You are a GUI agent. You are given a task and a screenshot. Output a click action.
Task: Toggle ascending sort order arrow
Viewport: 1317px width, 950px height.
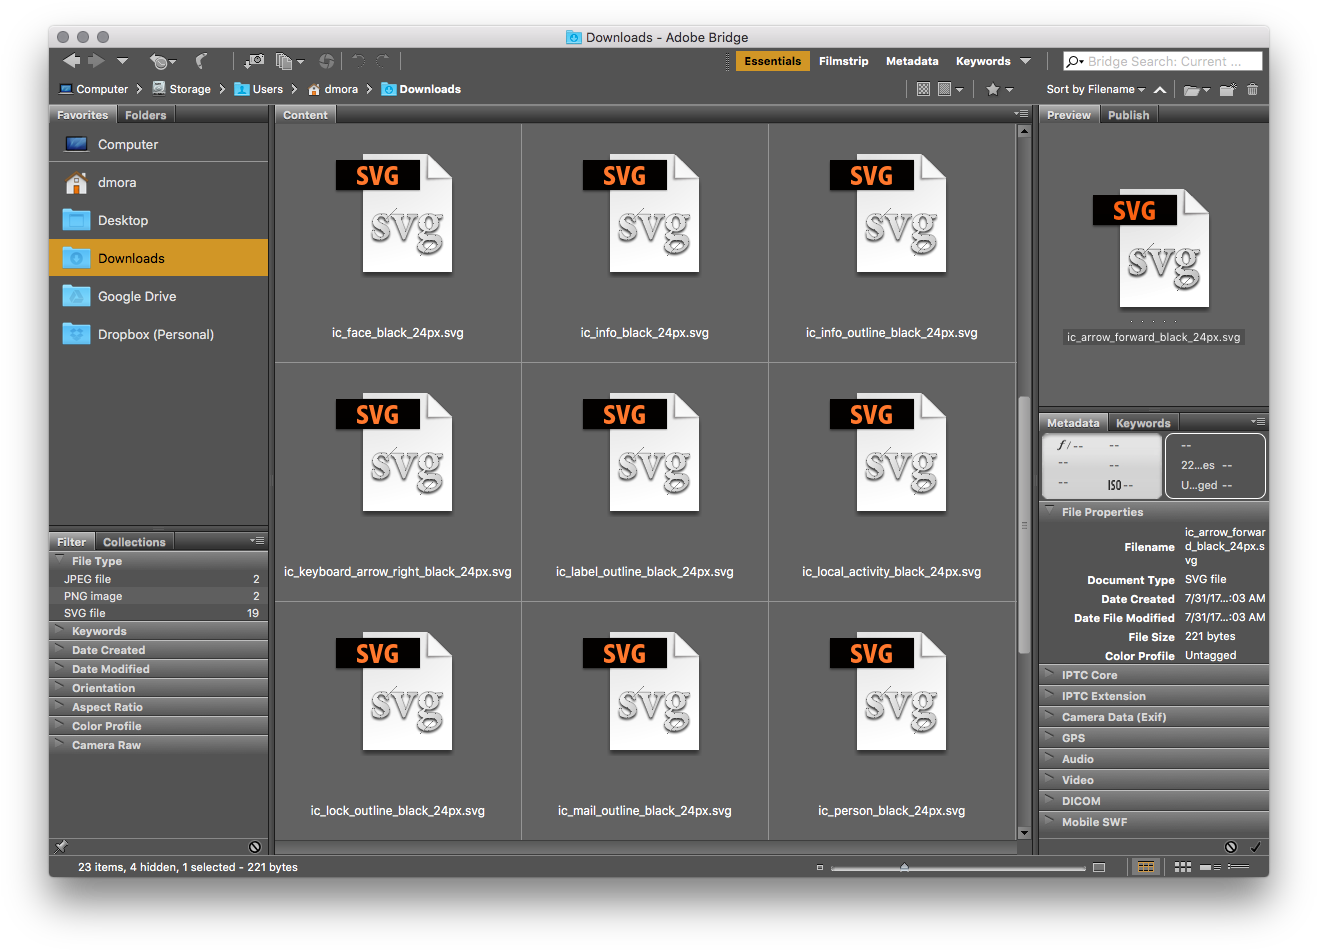pos(1160,89)
